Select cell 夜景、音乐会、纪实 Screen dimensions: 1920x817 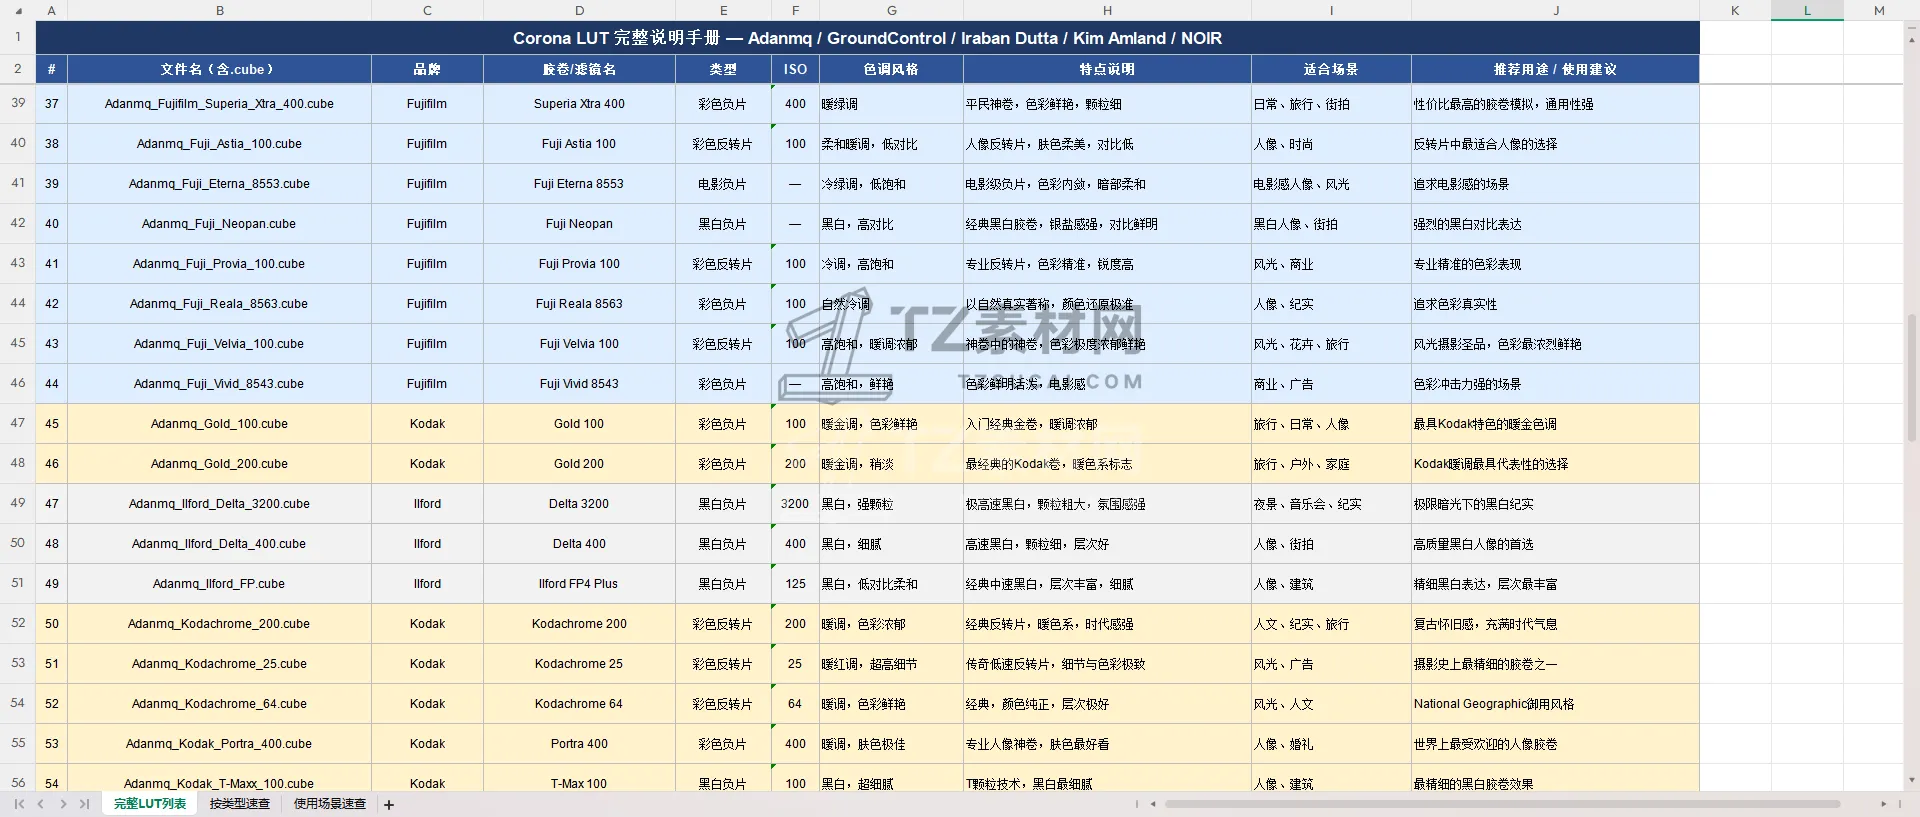coord(1331,504)
